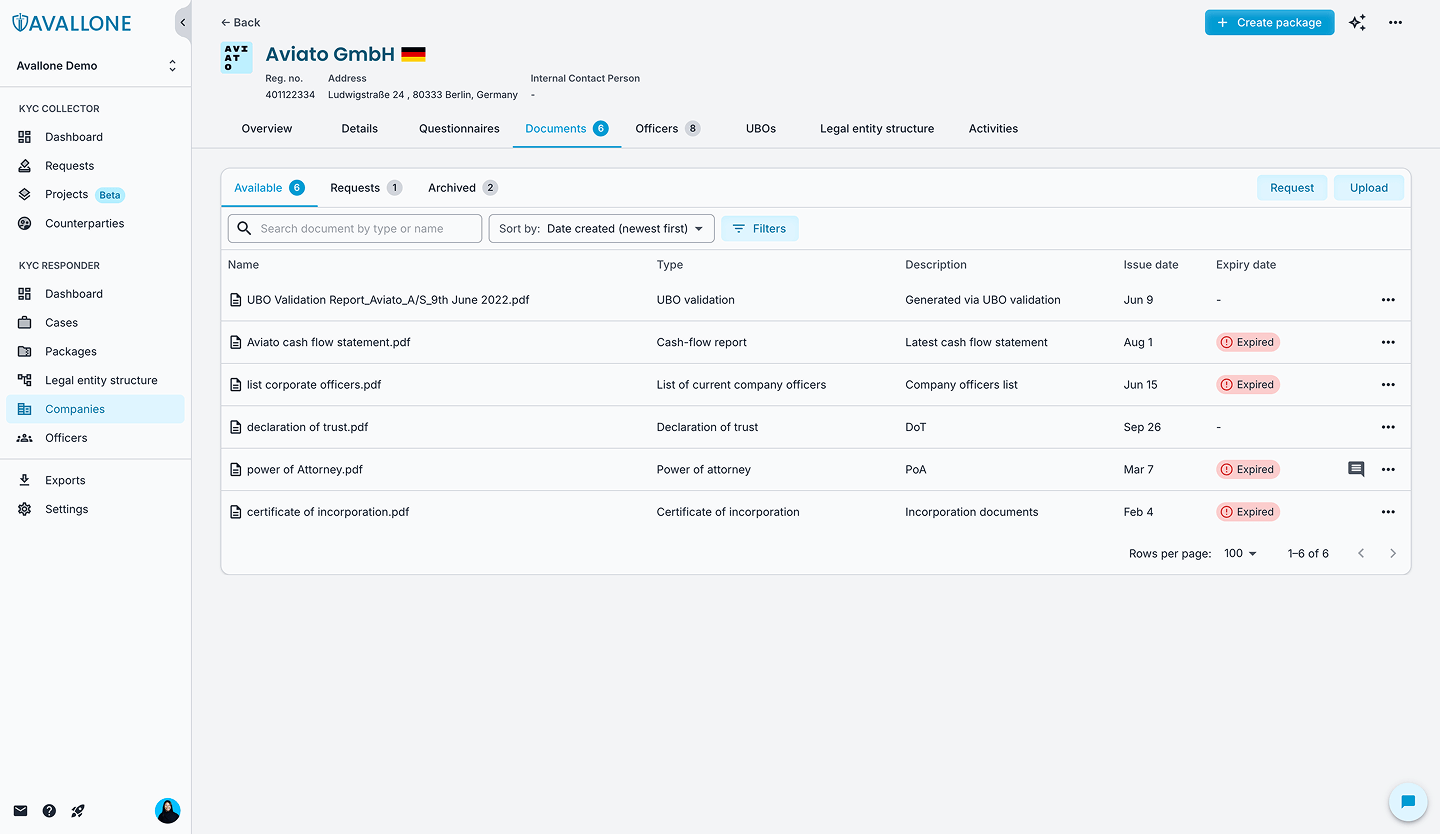Viewport: 1440px width, 834px height.
Task: Switch to the Officers tab
Action: 667,129
